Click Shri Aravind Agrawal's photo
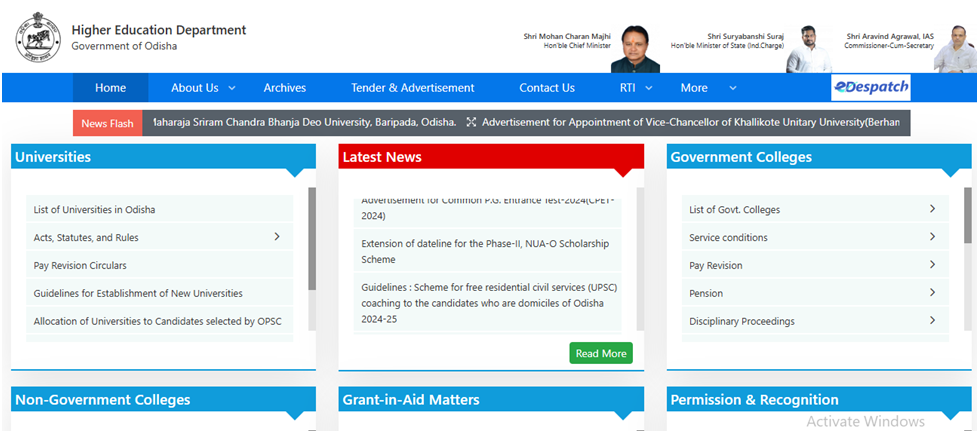The width and height of the screenshot is (979, 433). (x=955, y=49)
